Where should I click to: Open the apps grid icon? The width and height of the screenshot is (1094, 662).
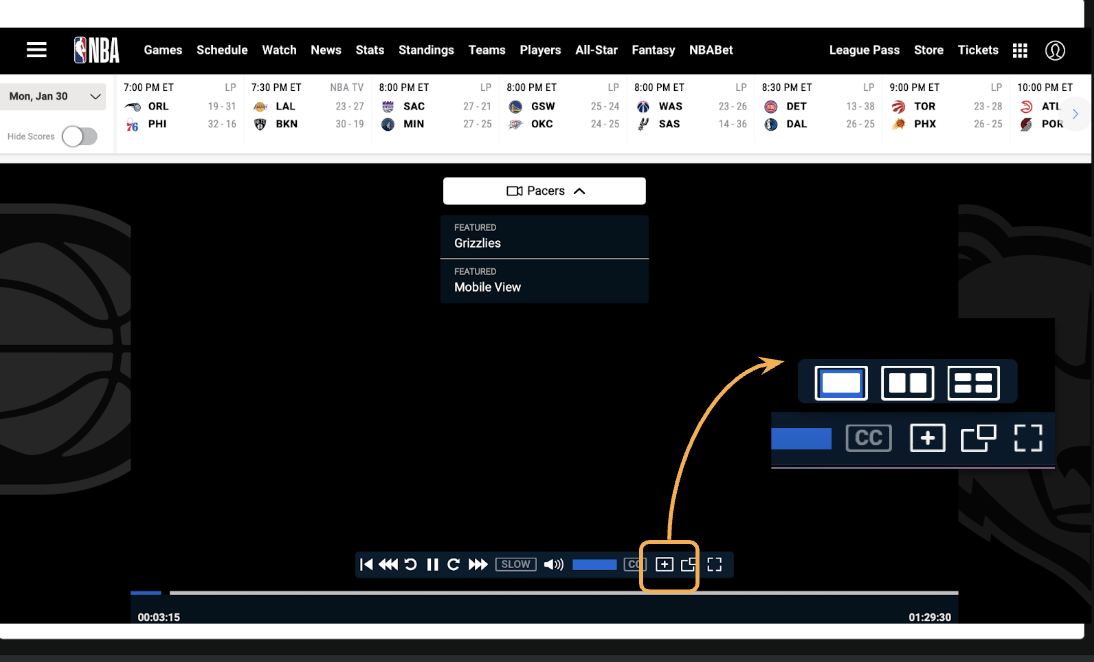tap(1020, 50)
